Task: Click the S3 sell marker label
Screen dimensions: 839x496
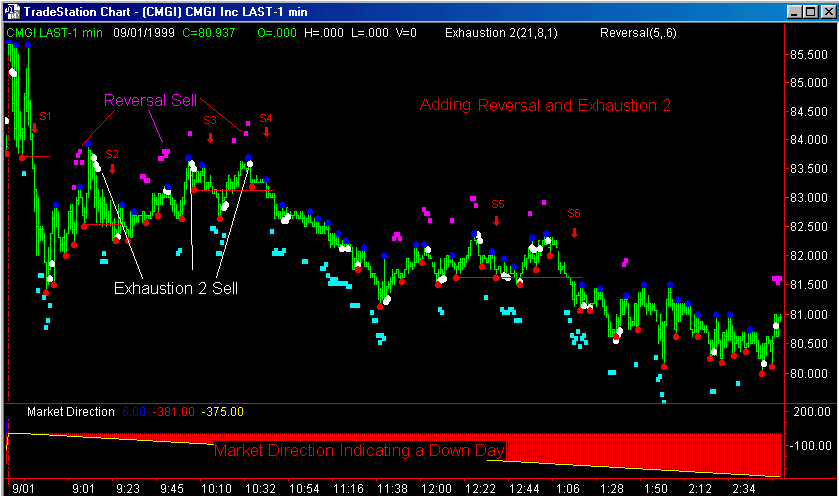Action: click(x=210, y=120)
